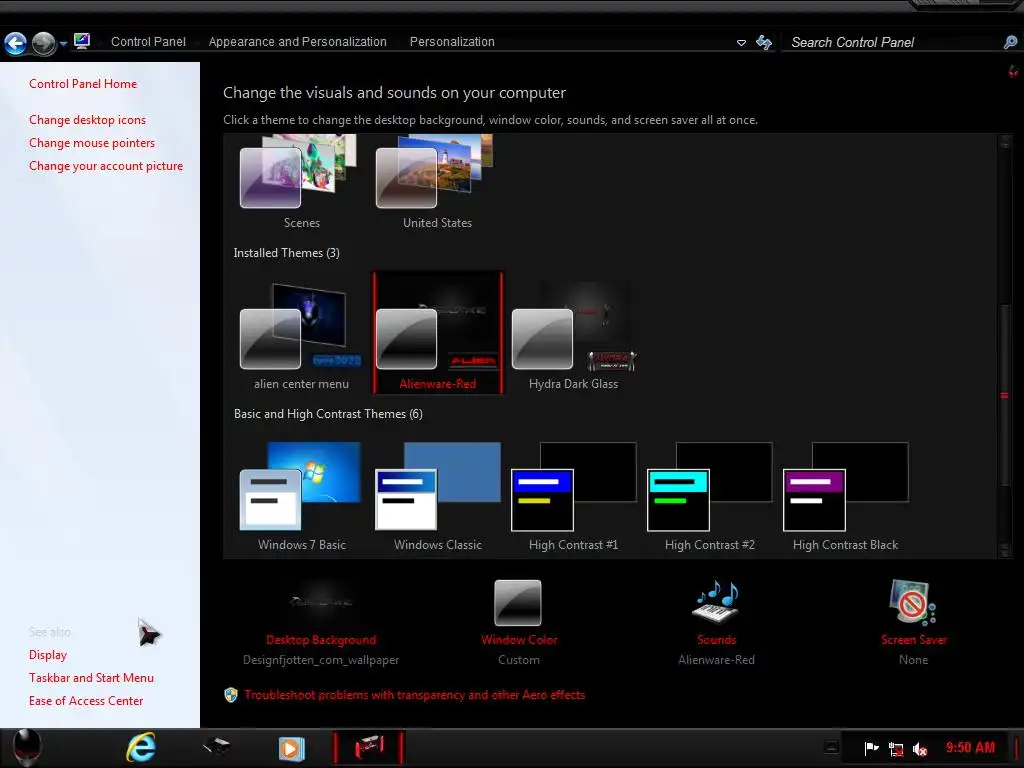This screenshot has width=1024, height=768.
Task: Select the United States theme
Action: tap(437, 182)
